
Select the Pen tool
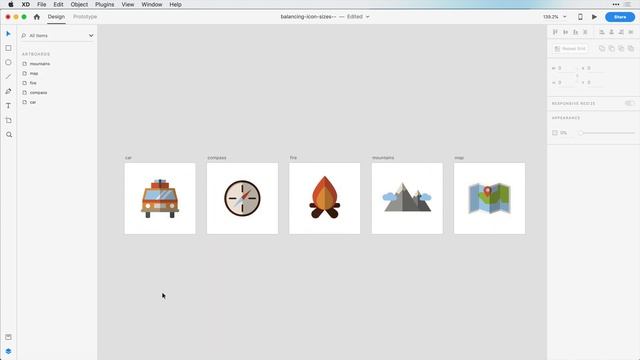(x=8, y=91)
